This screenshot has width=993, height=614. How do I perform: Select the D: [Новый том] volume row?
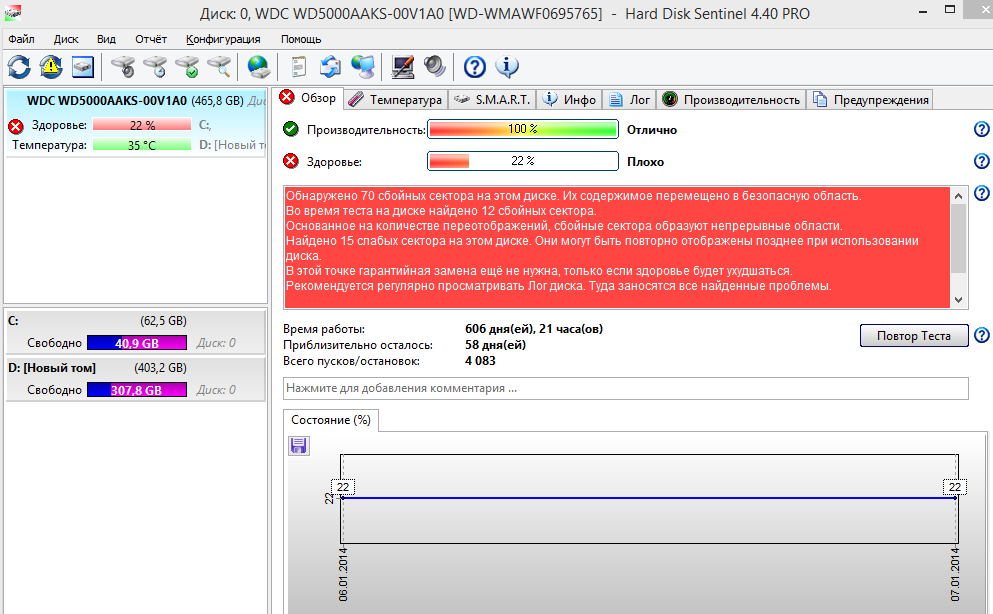pos(136,379)
